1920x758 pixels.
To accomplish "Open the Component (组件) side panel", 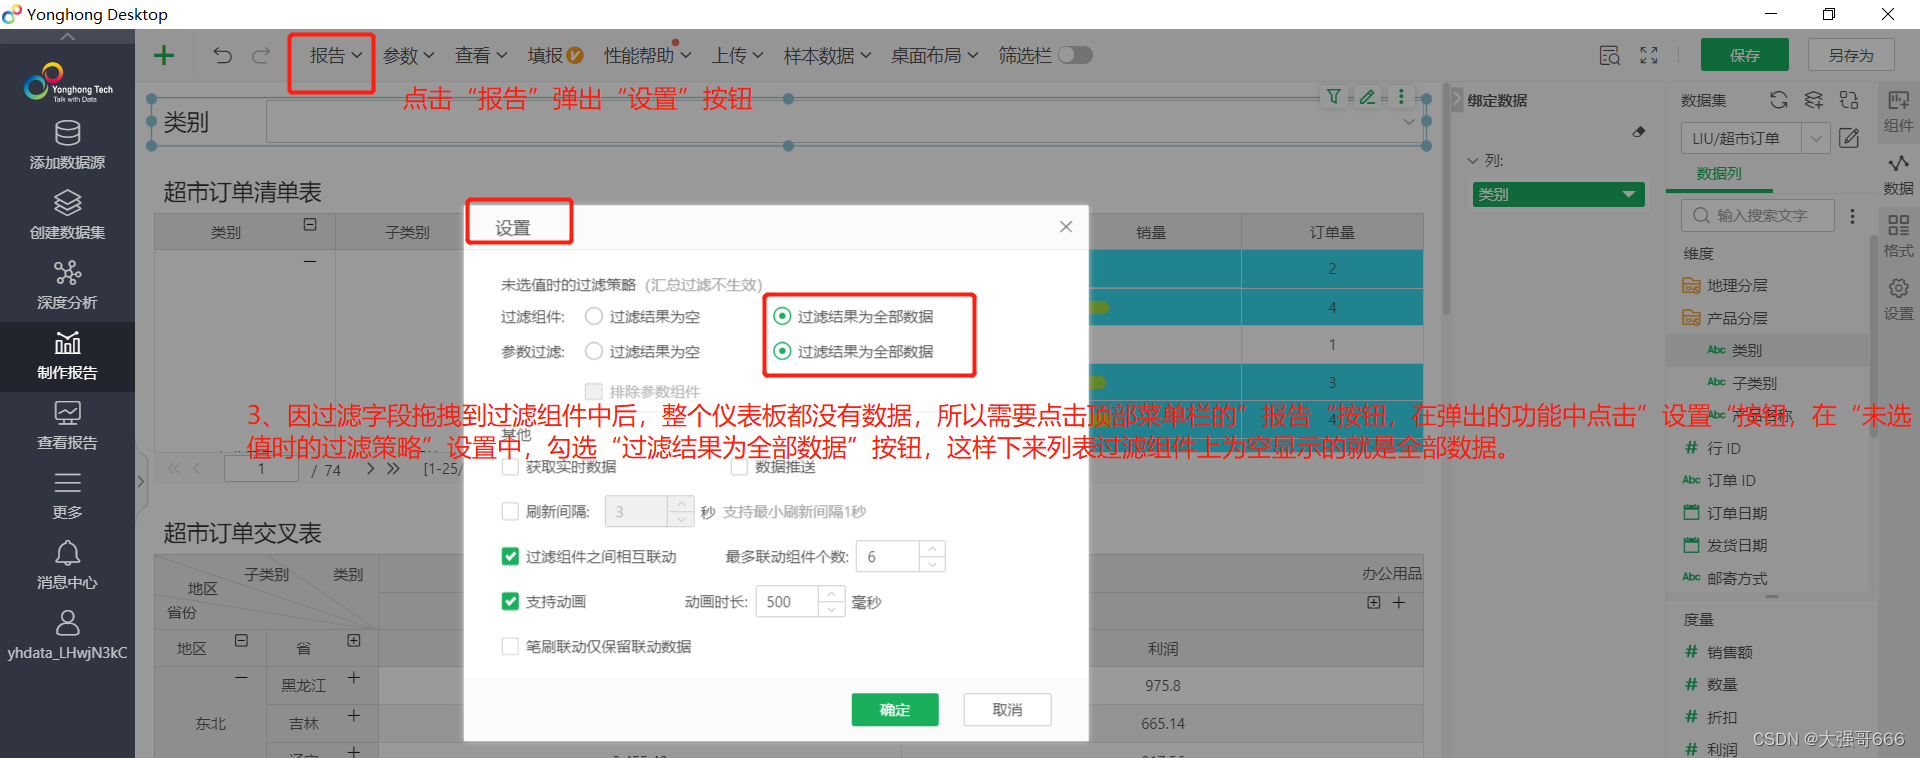I will click(x=1898, y=110).
